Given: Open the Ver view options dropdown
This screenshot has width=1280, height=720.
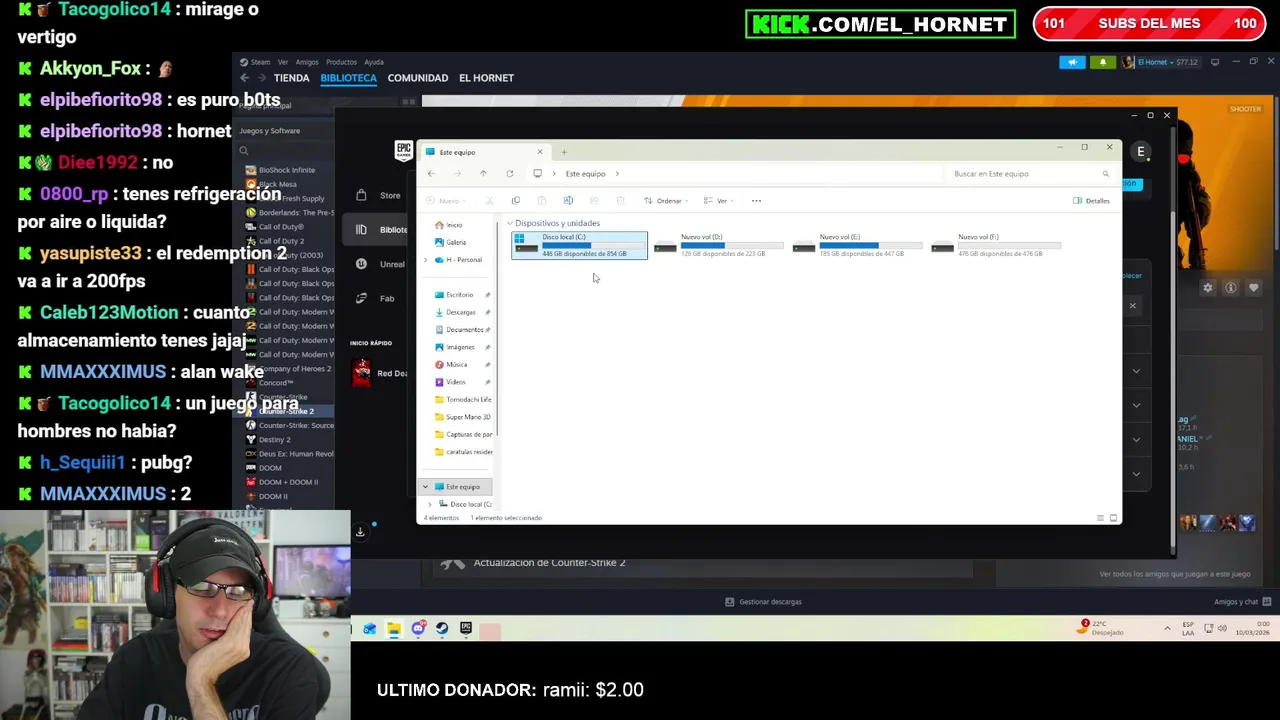Looking at the screenshot, I should pos(720,201).
